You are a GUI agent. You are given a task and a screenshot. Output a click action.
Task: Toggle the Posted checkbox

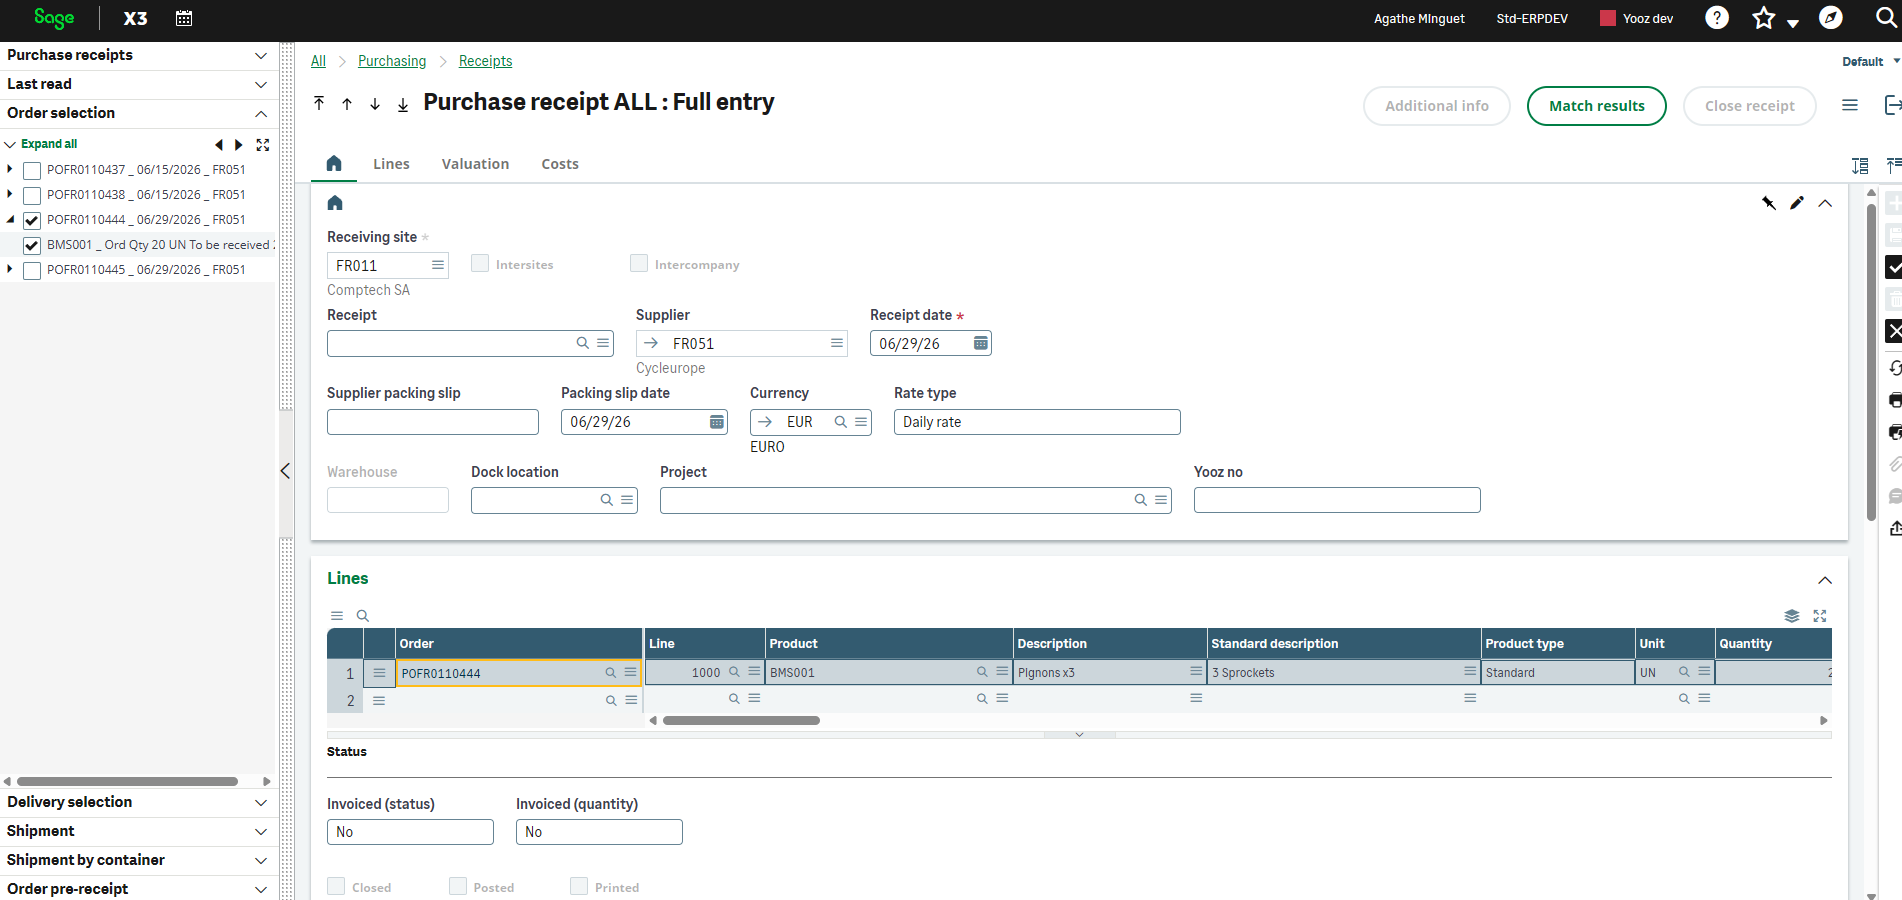(458, 886)
